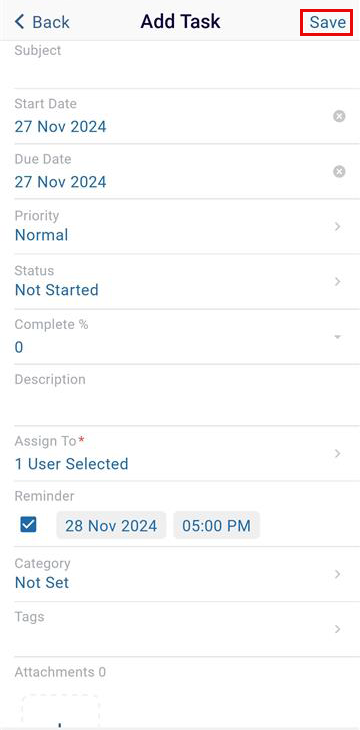Change the 05:00 PM reminder time

(x=217, y=526)
